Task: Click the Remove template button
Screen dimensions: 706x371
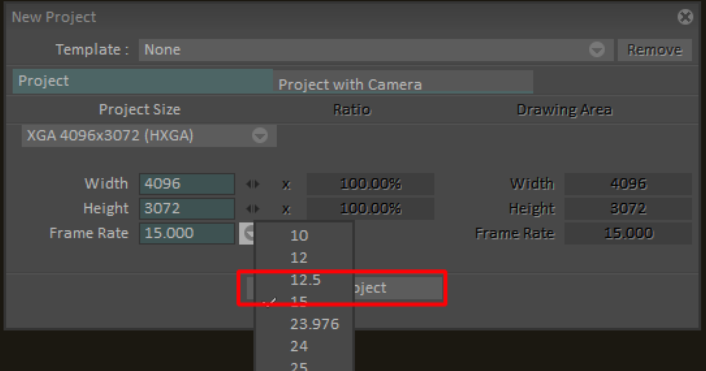Action: pyautogui.click(x=654, y=50)
